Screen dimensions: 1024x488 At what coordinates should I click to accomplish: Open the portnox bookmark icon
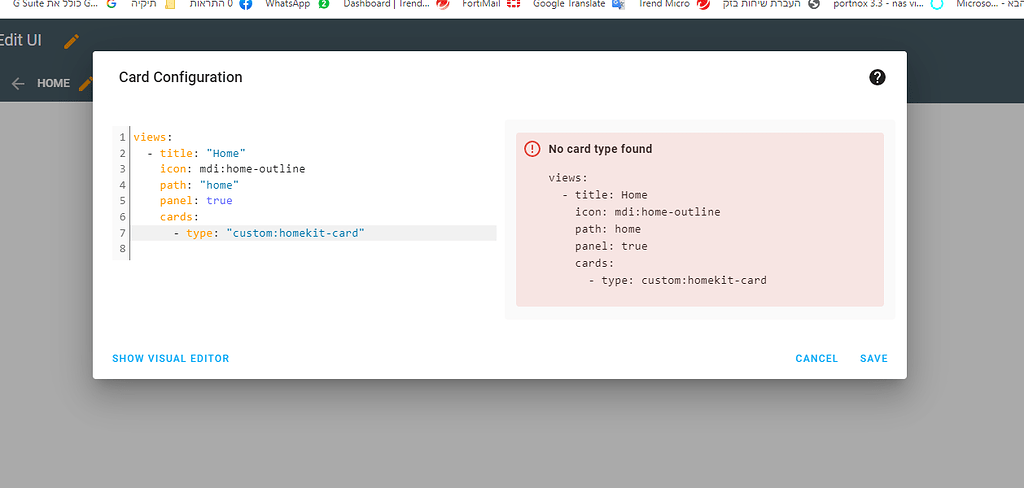click(937, 5)
